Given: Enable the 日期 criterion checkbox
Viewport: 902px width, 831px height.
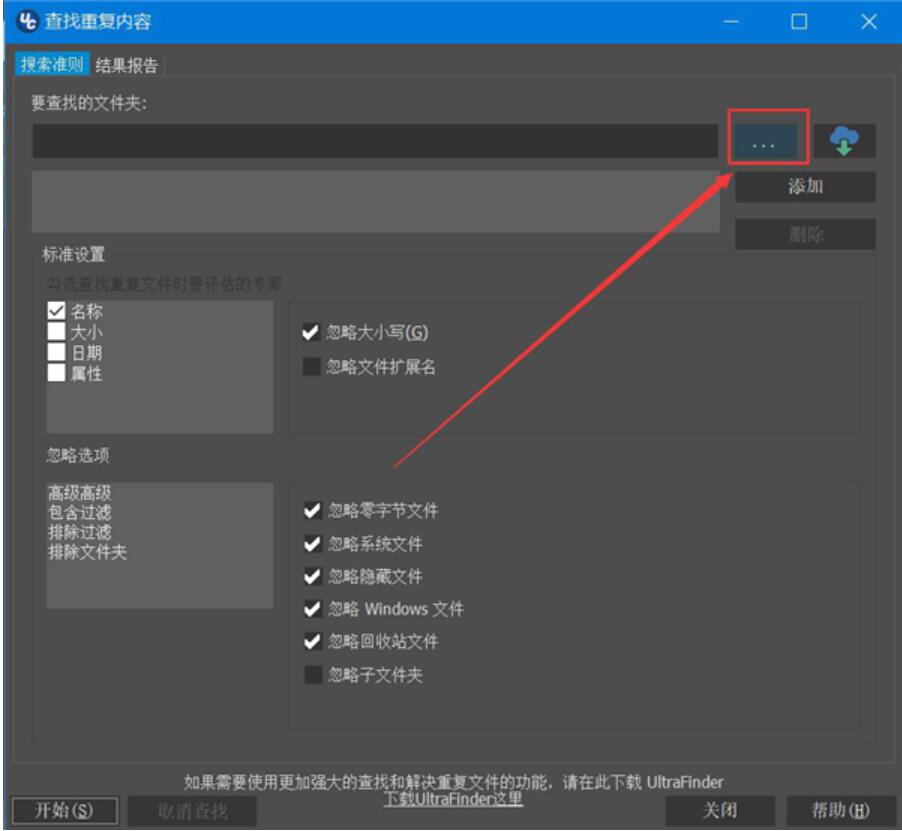Looking at the screenshot, I should [x=56, y=353].
